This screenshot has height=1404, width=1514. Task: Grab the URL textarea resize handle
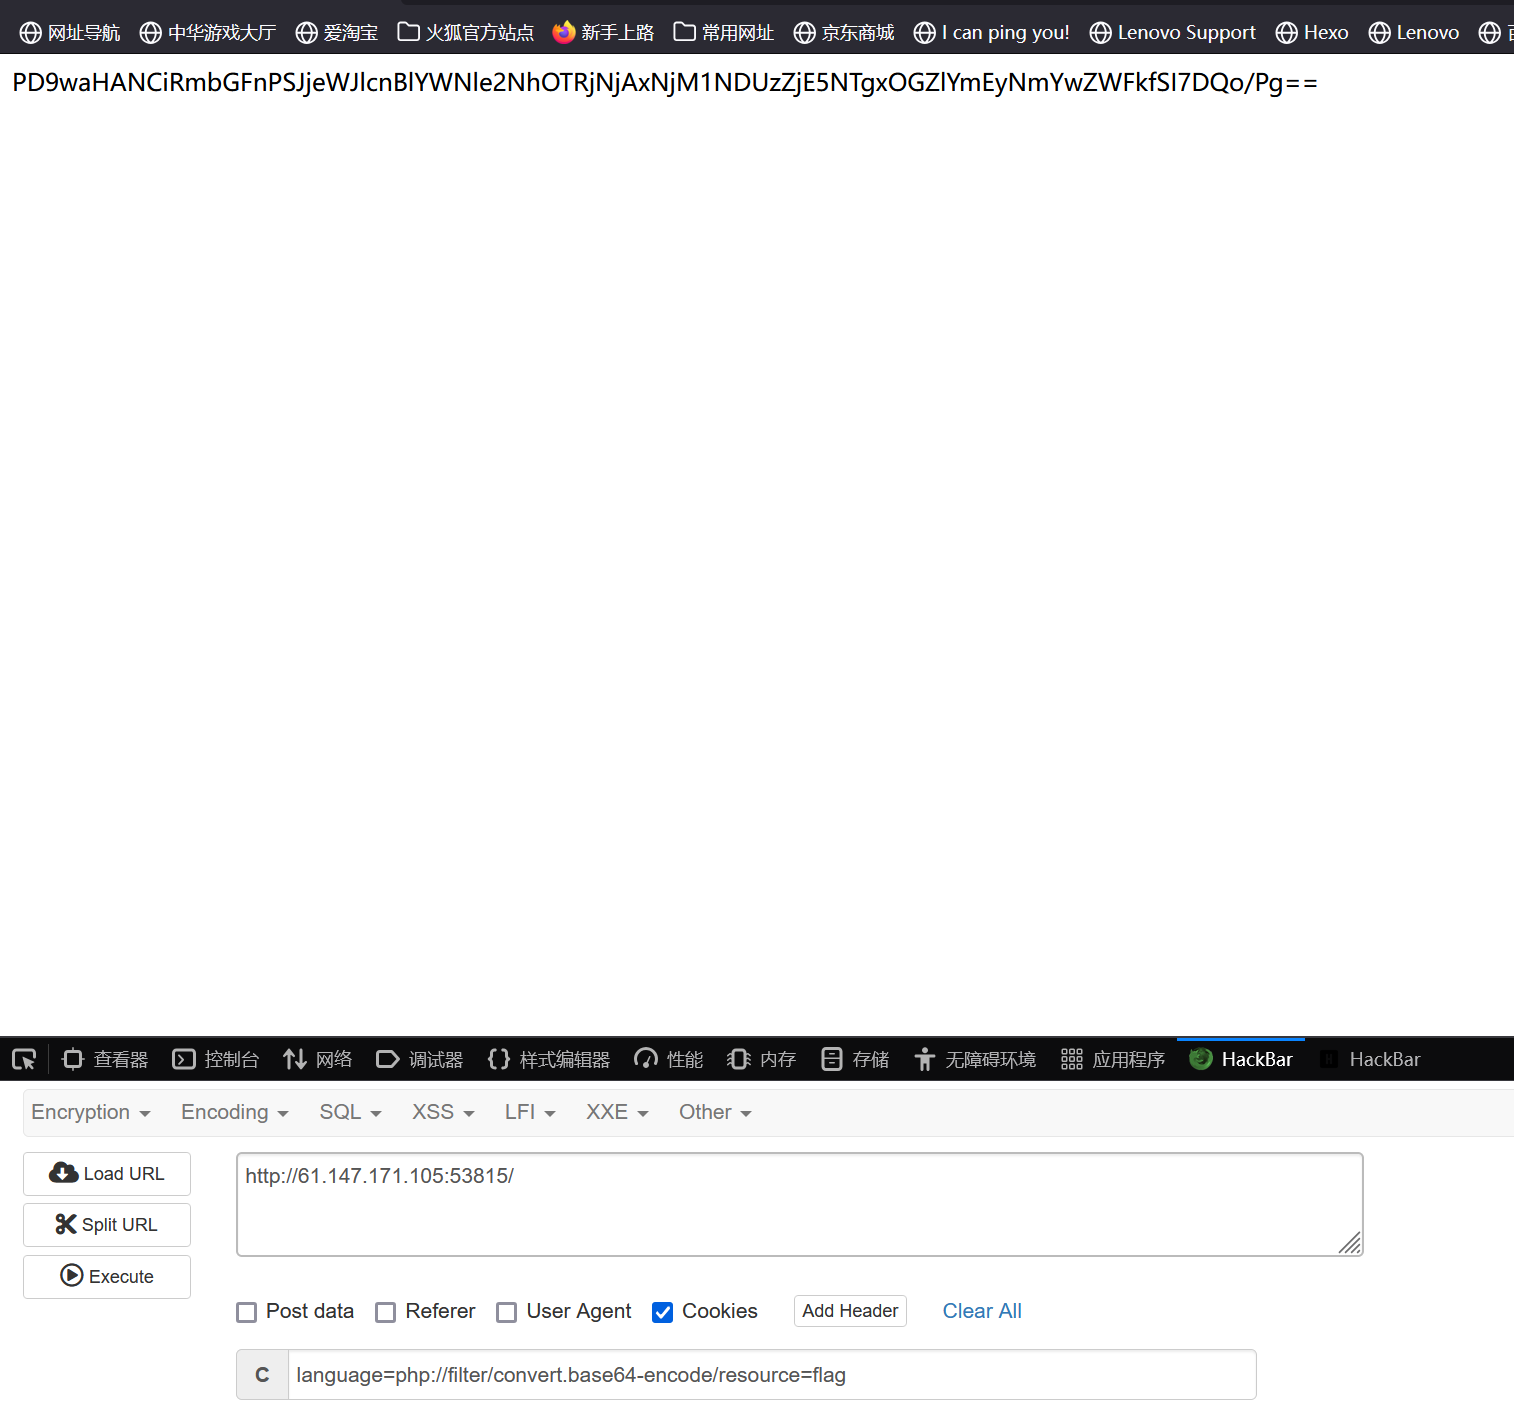[x=1350, y=1243]
